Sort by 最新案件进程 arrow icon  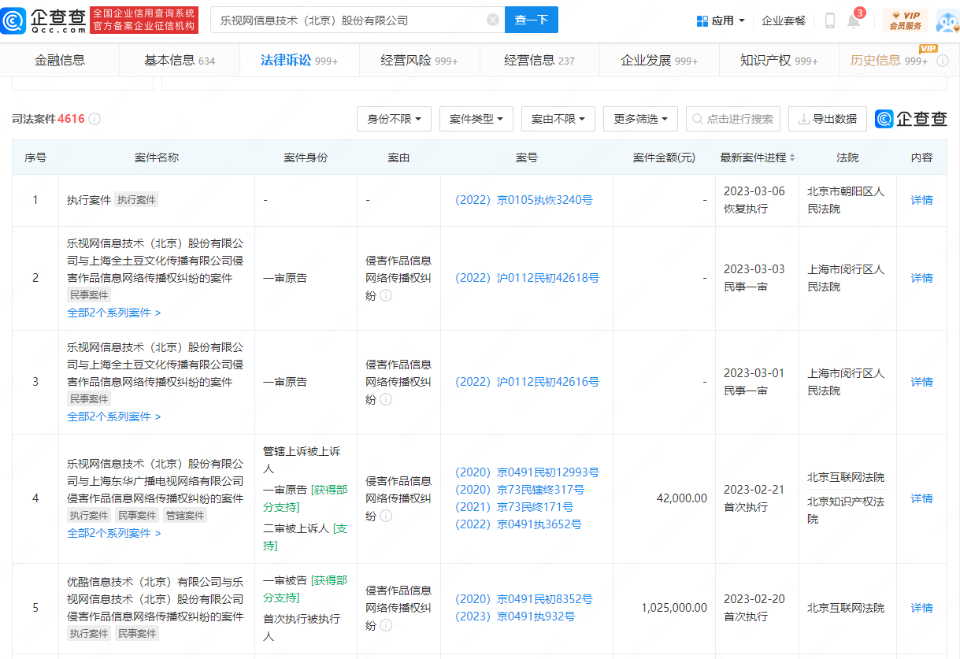792,158
